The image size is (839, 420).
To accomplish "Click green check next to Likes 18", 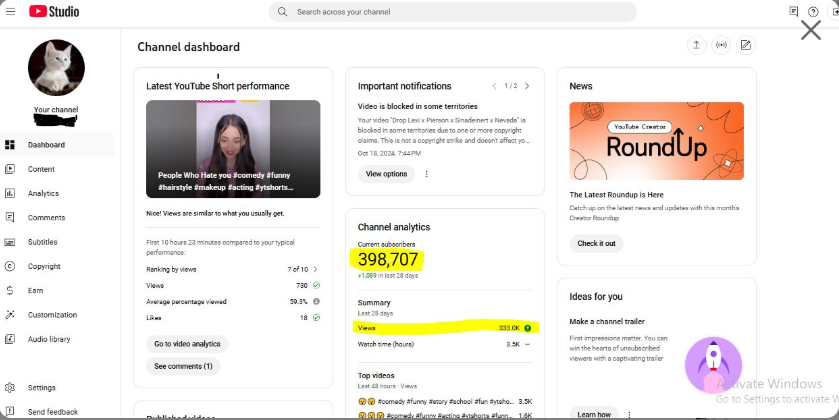I will (316, 317).
